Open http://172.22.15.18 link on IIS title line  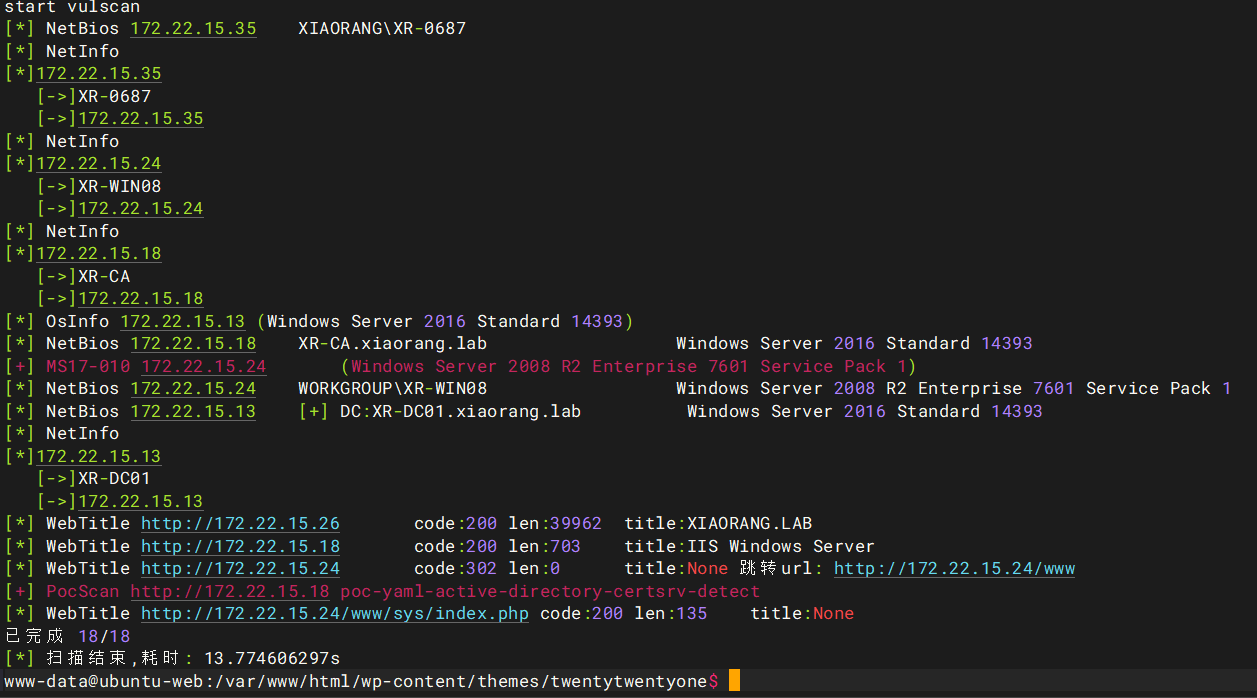[x=240, y=547]
